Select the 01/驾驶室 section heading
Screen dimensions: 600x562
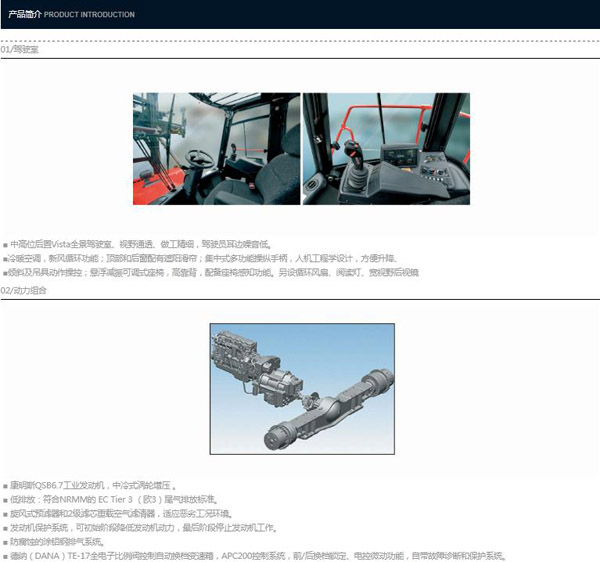(x=20, y=48)
